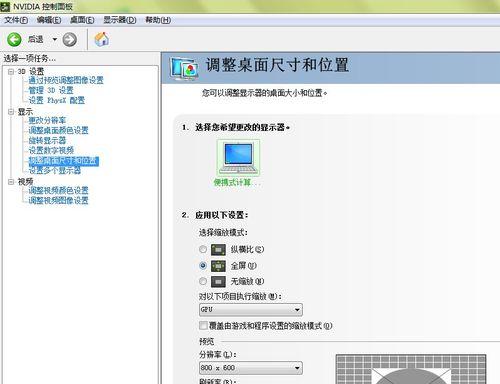This screenshot has width=500, height=384.
Task: Click the green Back arrow icon
Action: [x=14, y=40]
